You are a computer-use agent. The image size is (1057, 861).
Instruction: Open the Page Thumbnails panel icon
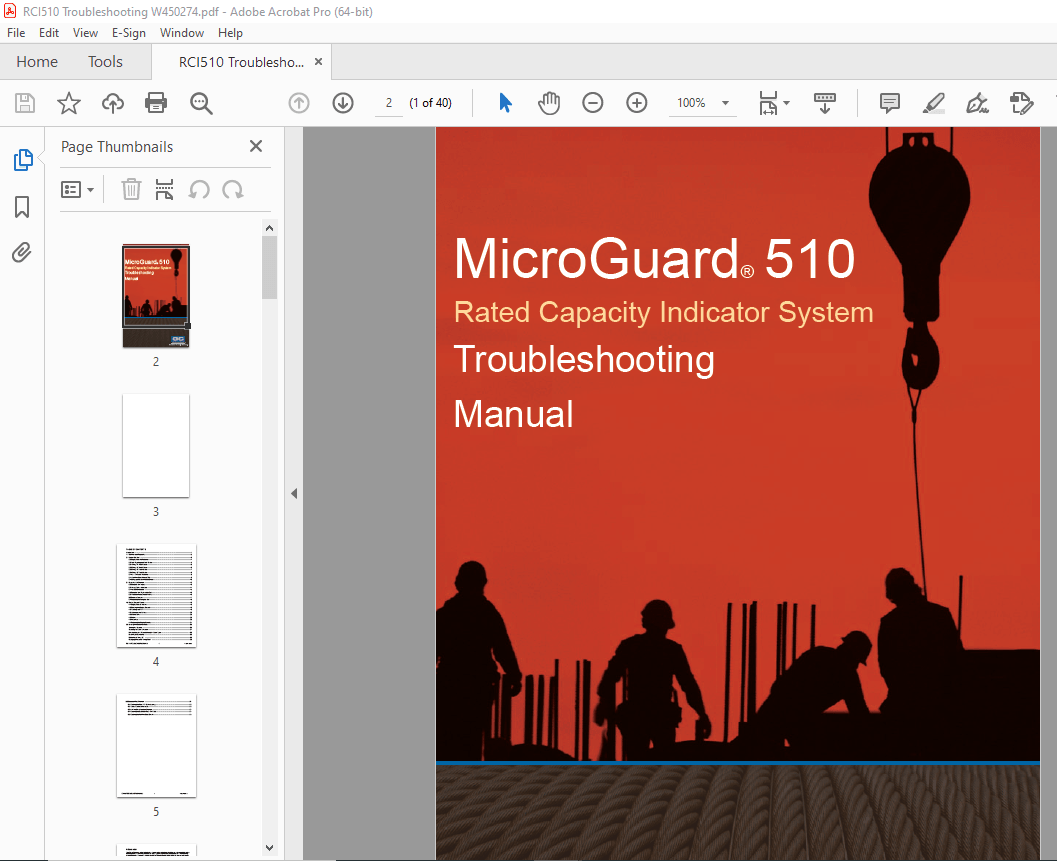pyautogui.click(x=22, y=159)
